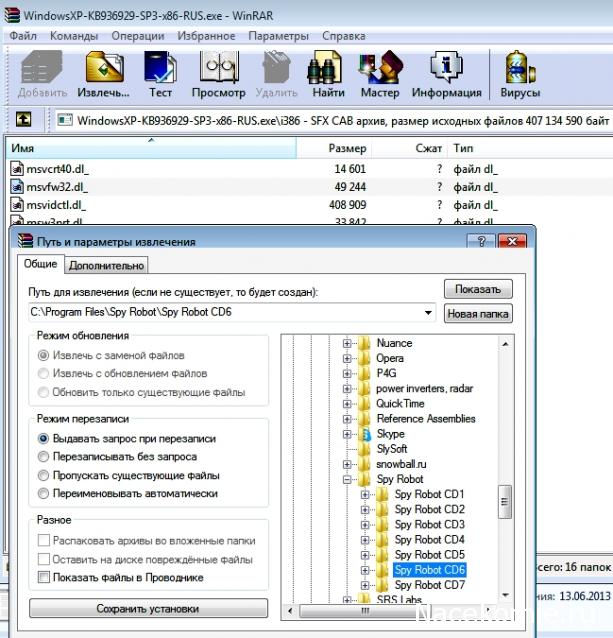Expand the Reference Assemblies node
613x638 pixels.
tap(347, 419)
